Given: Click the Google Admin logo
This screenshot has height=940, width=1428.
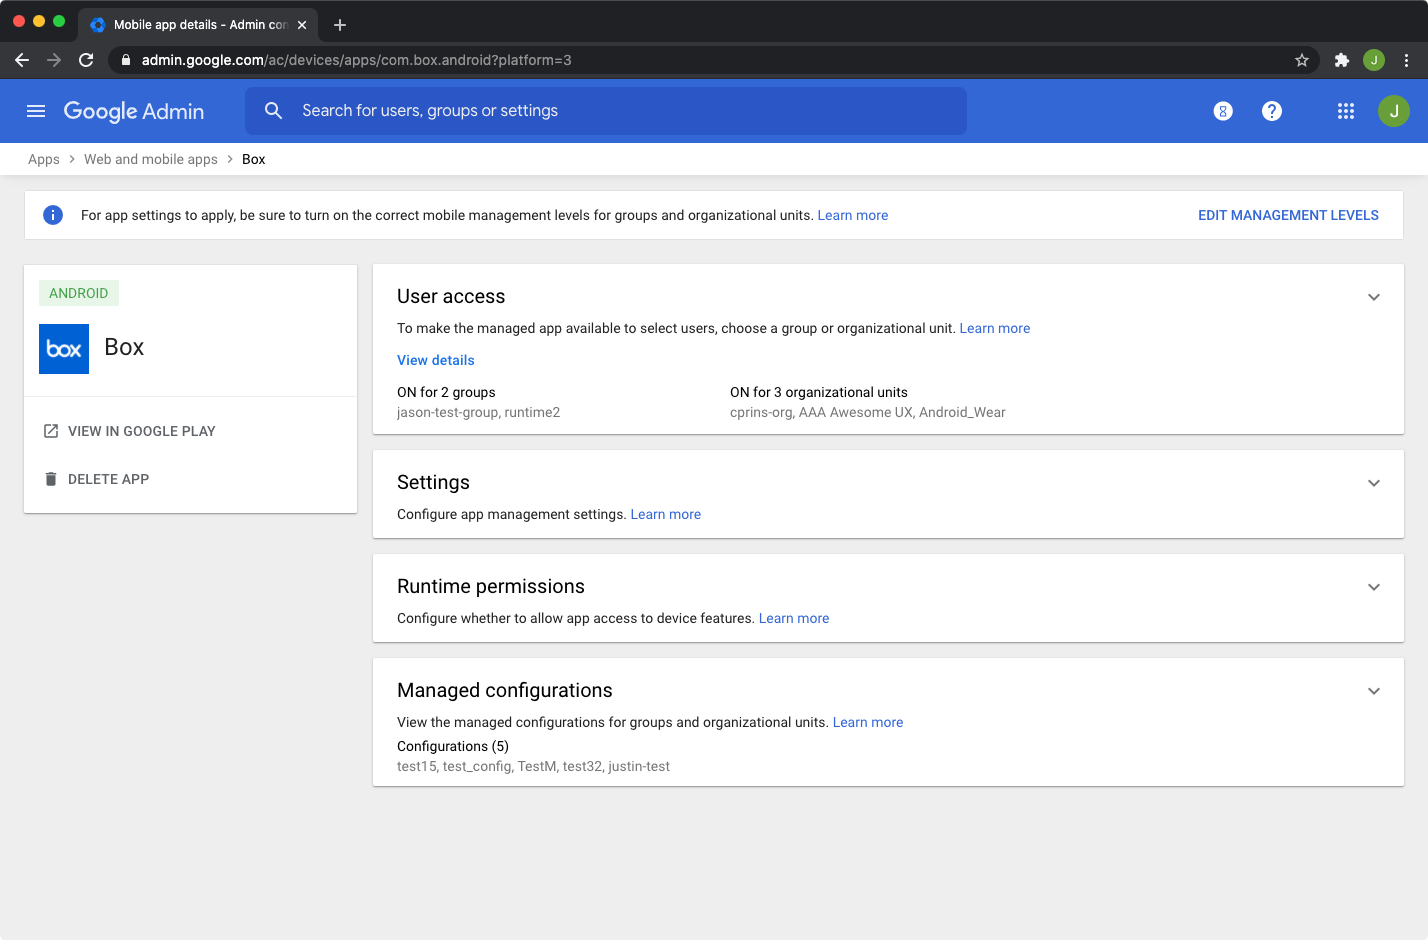Looking at the screenshot, I should (134, 111).
